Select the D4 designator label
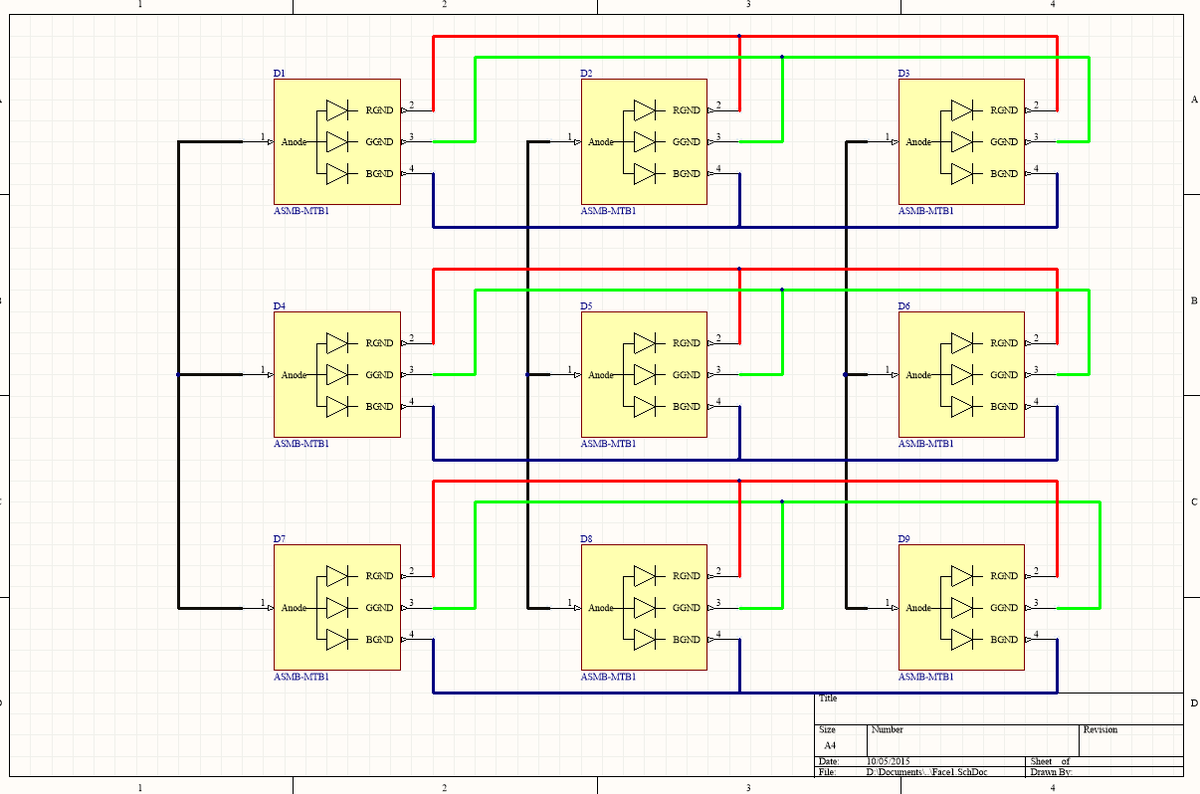Screen dimensions: 1200x794 (279, 305)
